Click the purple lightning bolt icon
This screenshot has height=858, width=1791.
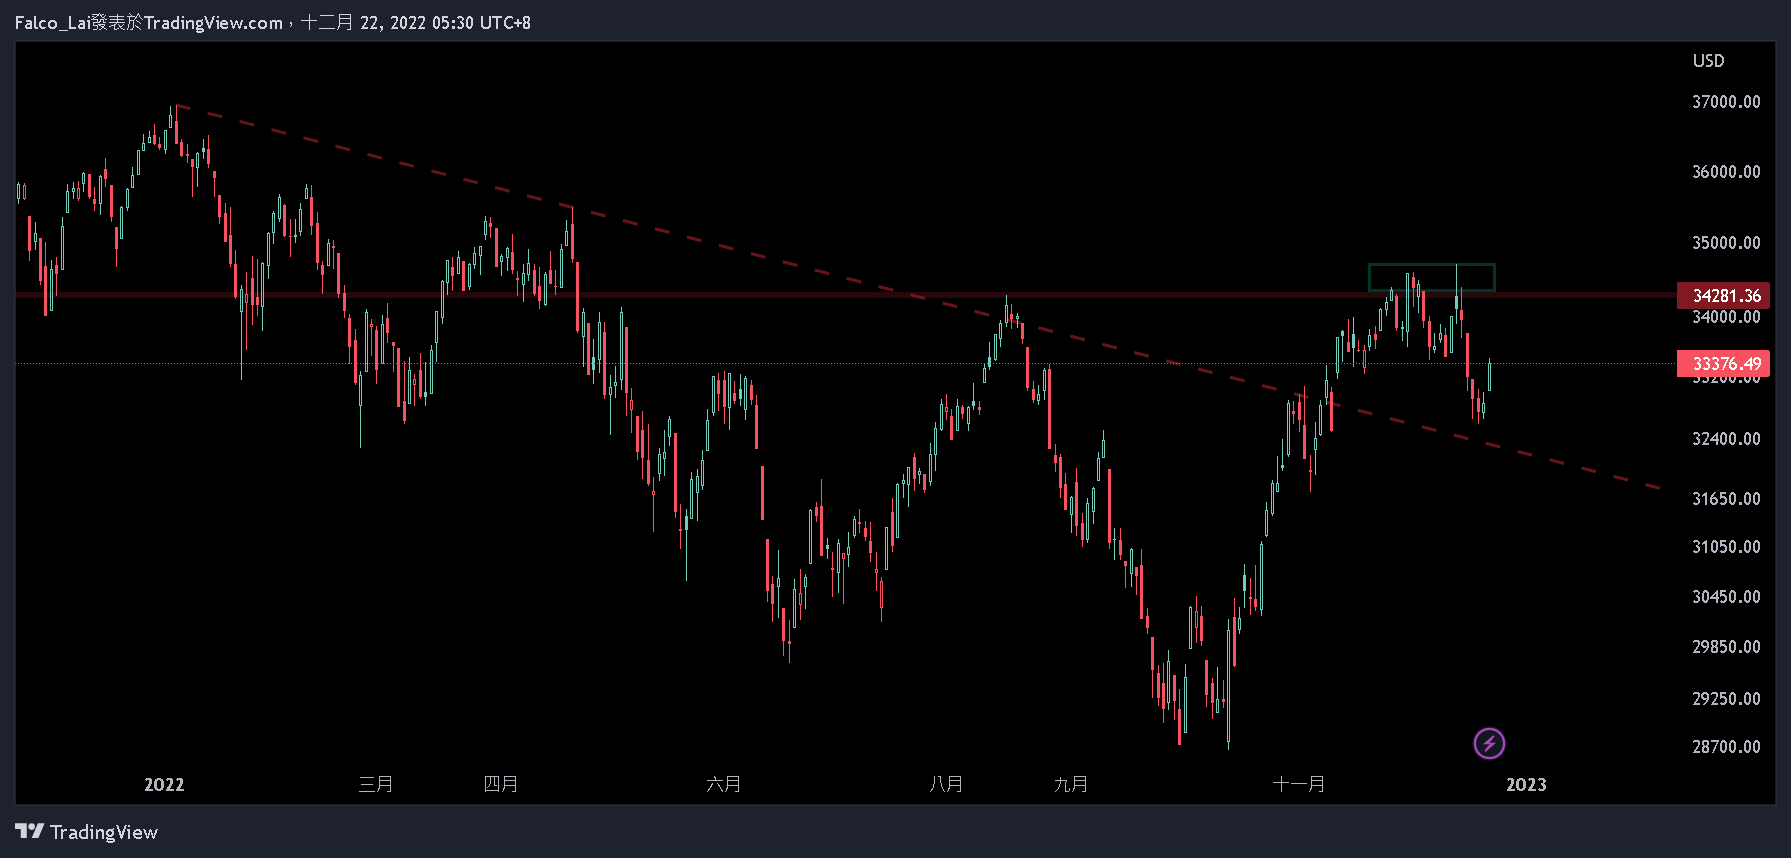pyautogui.click(x=1489, y=743)
